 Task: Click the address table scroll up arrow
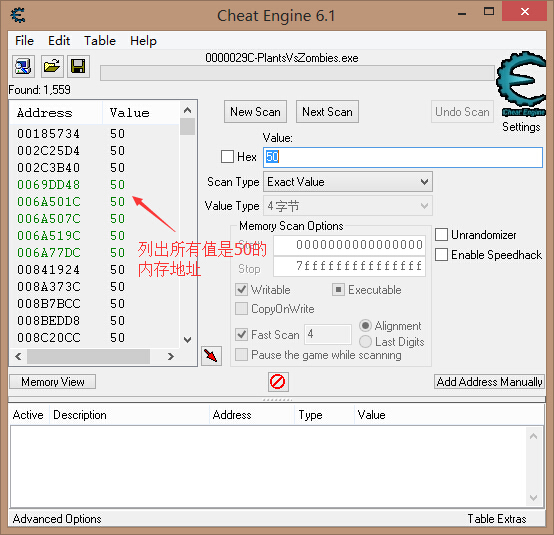534,436
